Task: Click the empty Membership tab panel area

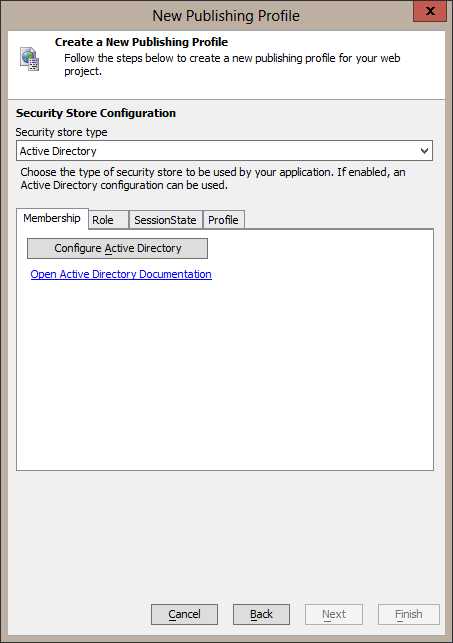Action: pyautogui.click(x=225, y=369)
